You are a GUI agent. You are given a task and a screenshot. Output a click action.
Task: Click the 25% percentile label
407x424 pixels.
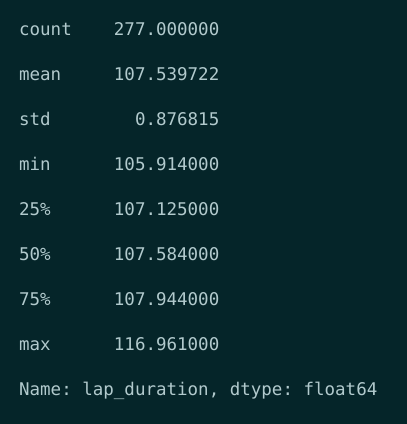point(35,209)
